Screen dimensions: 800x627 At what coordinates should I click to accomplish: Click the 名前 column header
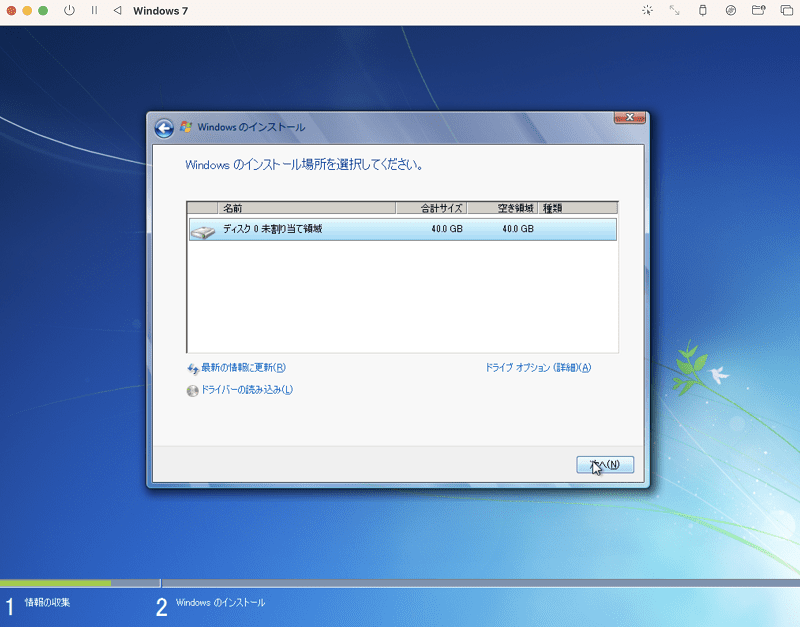click(x=307, y=208)
